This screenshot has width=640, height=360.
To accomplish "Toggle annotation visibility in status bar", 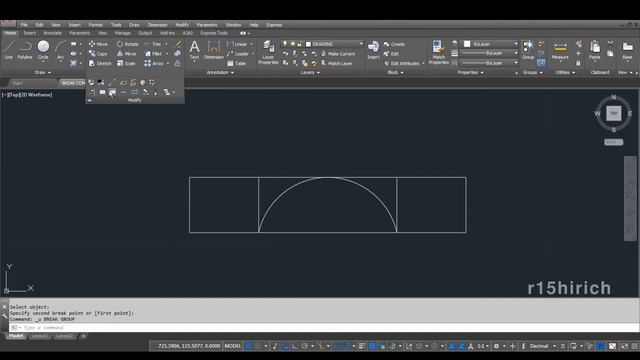I will (x=451, y=346).
